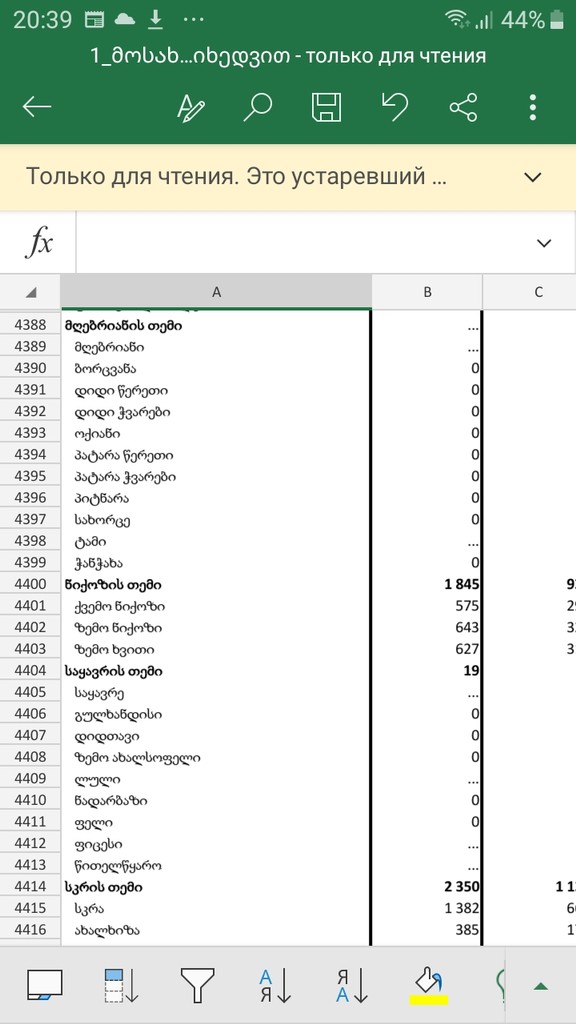
Task: Expand the read-only notification banner
Action: tap(533, 177)
